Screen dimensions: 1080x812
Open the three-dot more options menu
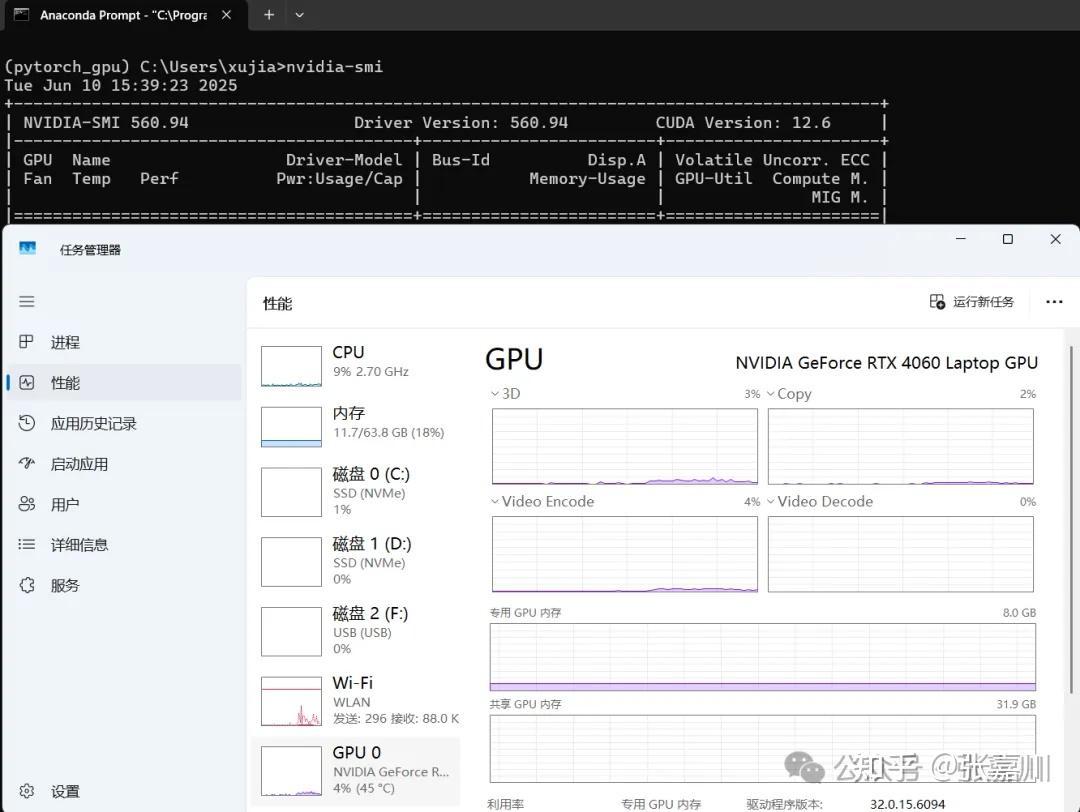tap(1054, 301)
